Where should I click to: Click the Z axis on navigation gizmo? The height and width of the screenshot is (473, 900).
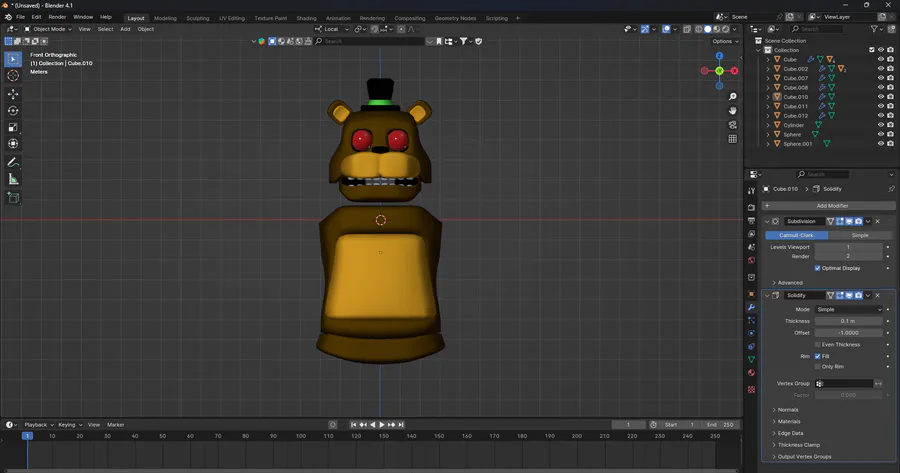coord(719,56)
